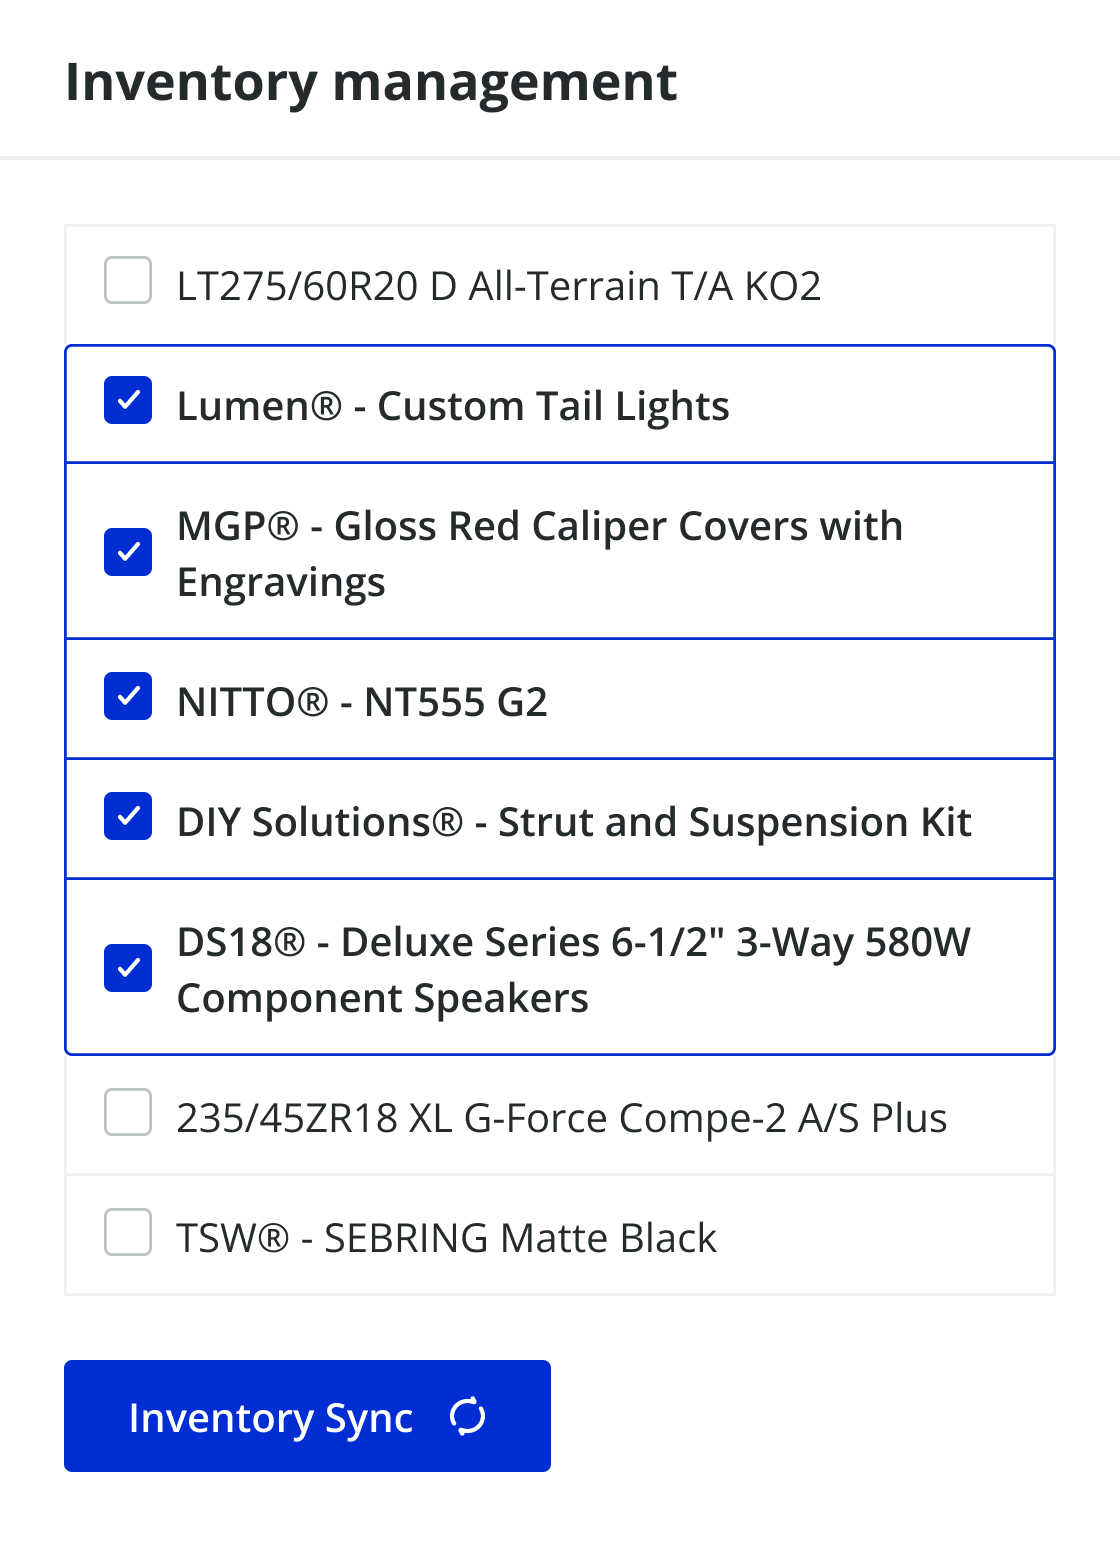Select the NITTO® - NT555 G2 row
The width and height of the screenshot is (1120, 1544).
[x=560, y=699]
